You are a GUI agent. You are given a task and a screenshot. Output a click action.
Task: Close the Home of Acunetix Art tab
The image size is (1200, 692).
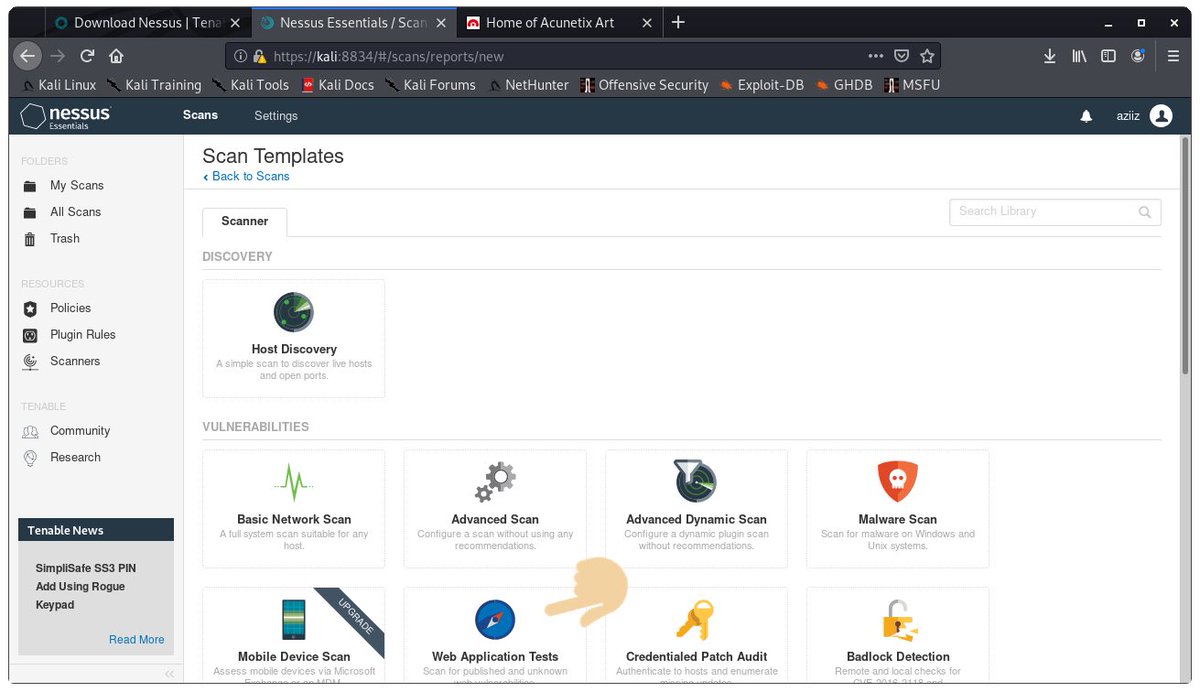coord(646,23)
